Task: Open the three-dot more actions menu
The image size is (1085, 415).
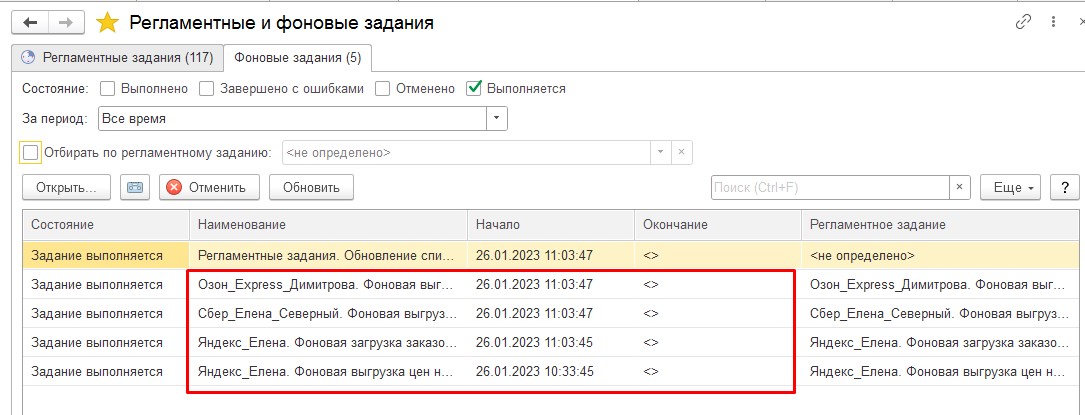Action: click(1053, 22)
